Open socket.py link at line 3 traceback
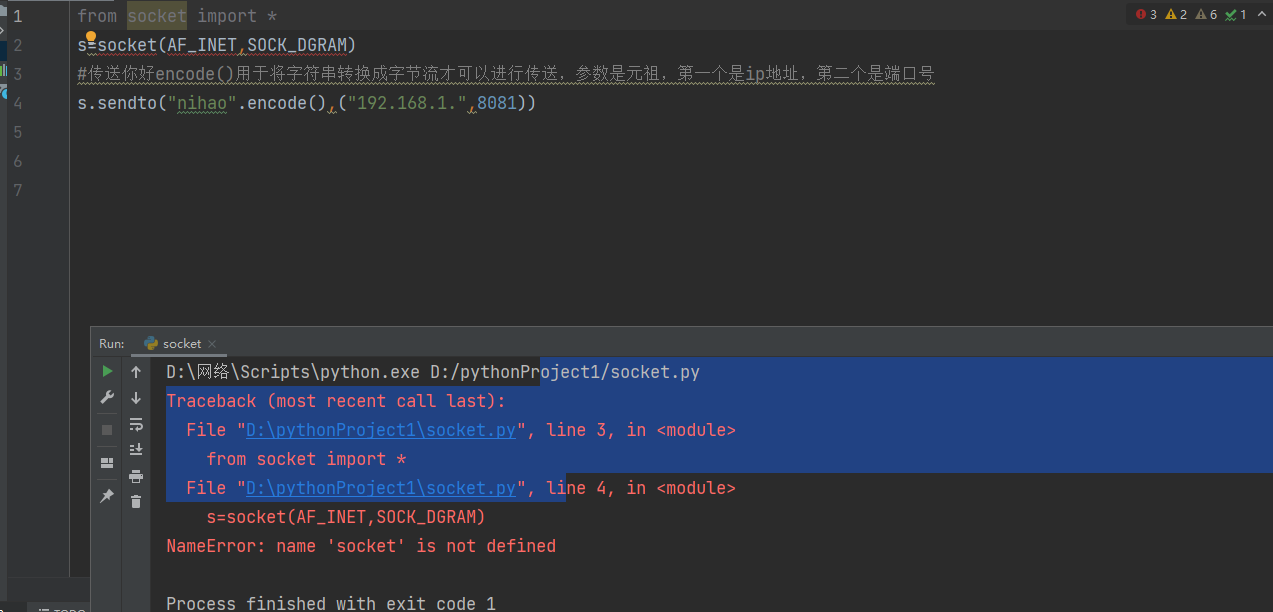 pos(381,430)
